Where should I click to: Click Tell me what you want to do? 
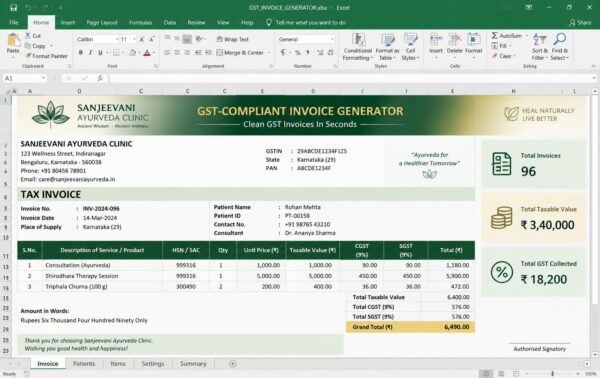[306, 23]
